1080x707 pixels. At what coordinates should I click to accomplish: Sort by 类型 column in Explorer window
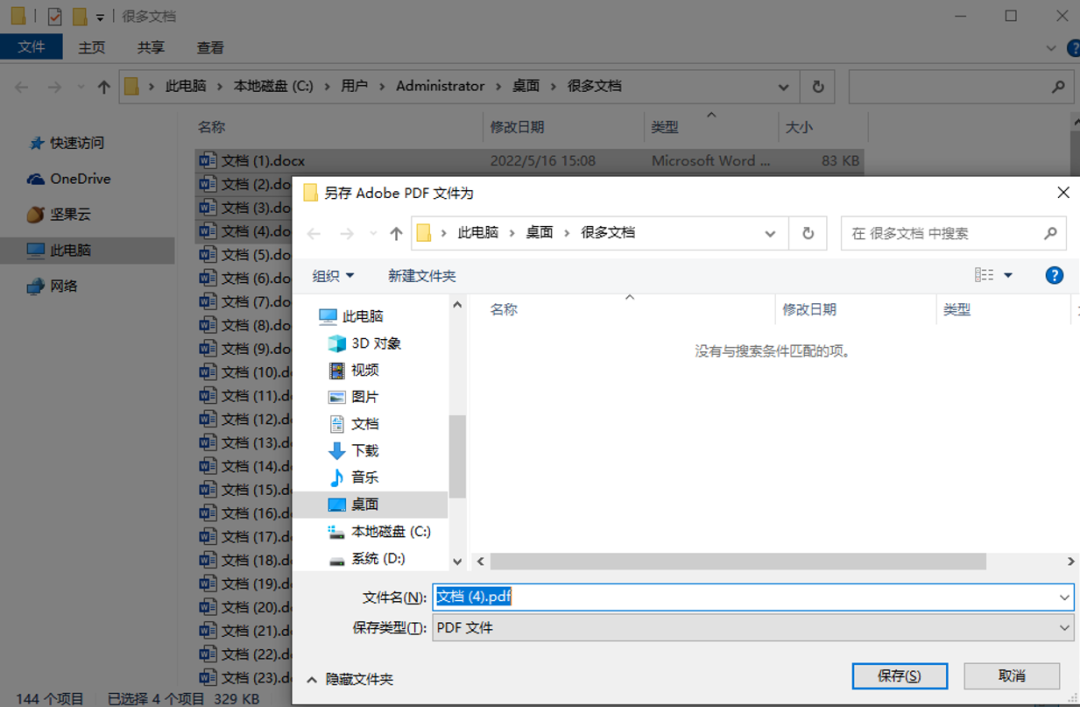[665, 127]
